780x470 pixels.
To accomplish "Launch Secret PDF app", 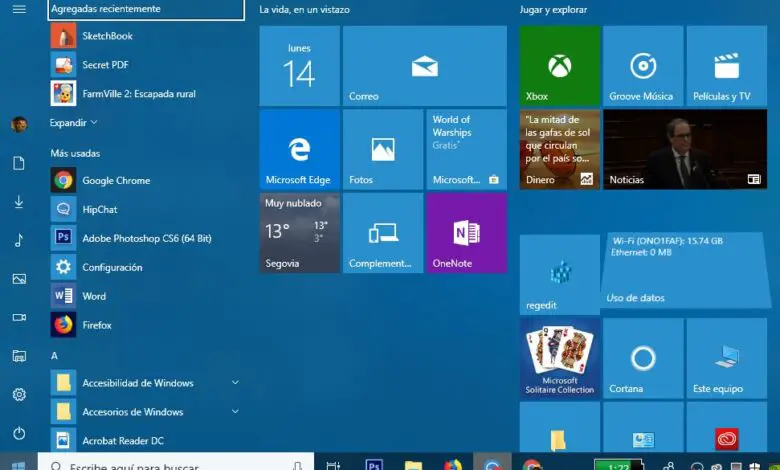I will pyautogui.click(x=146, y=65).
